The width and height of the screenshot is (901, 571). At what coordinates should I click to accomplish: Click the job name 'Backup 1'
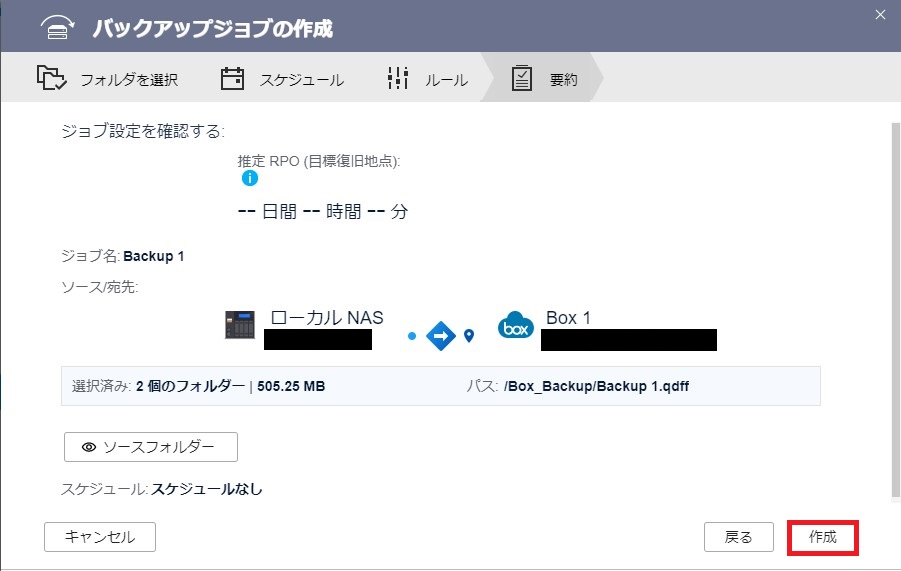tap(153, 256)
